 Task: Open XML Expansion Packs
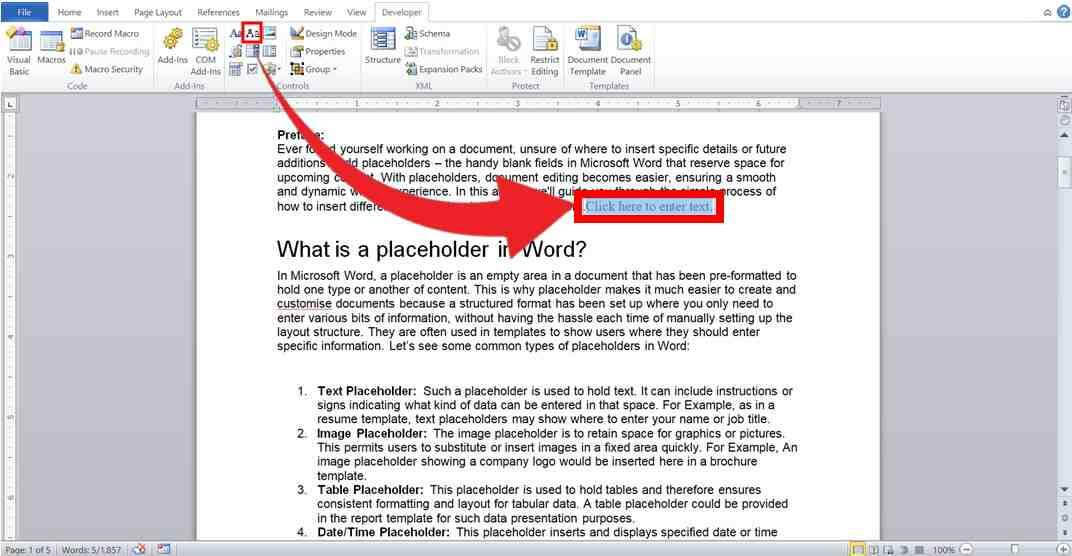444,69
